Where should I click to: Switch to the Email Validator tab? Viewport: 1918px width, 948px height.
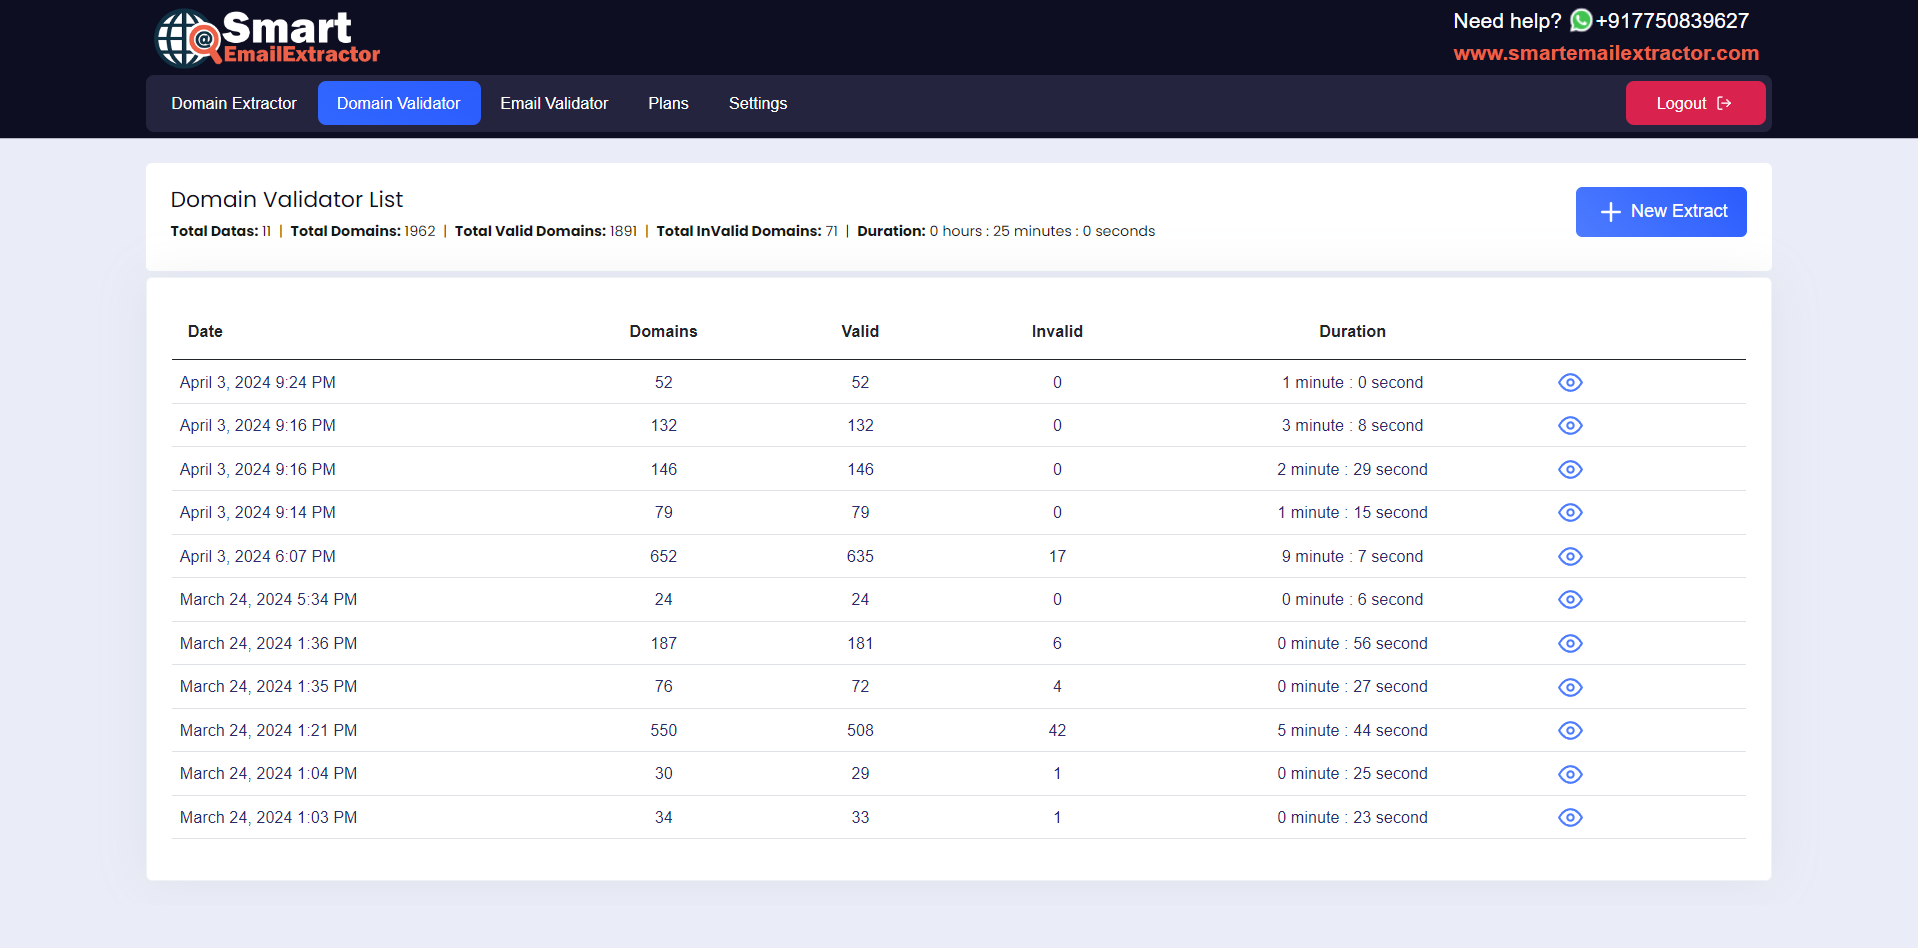tap(554, 103)
